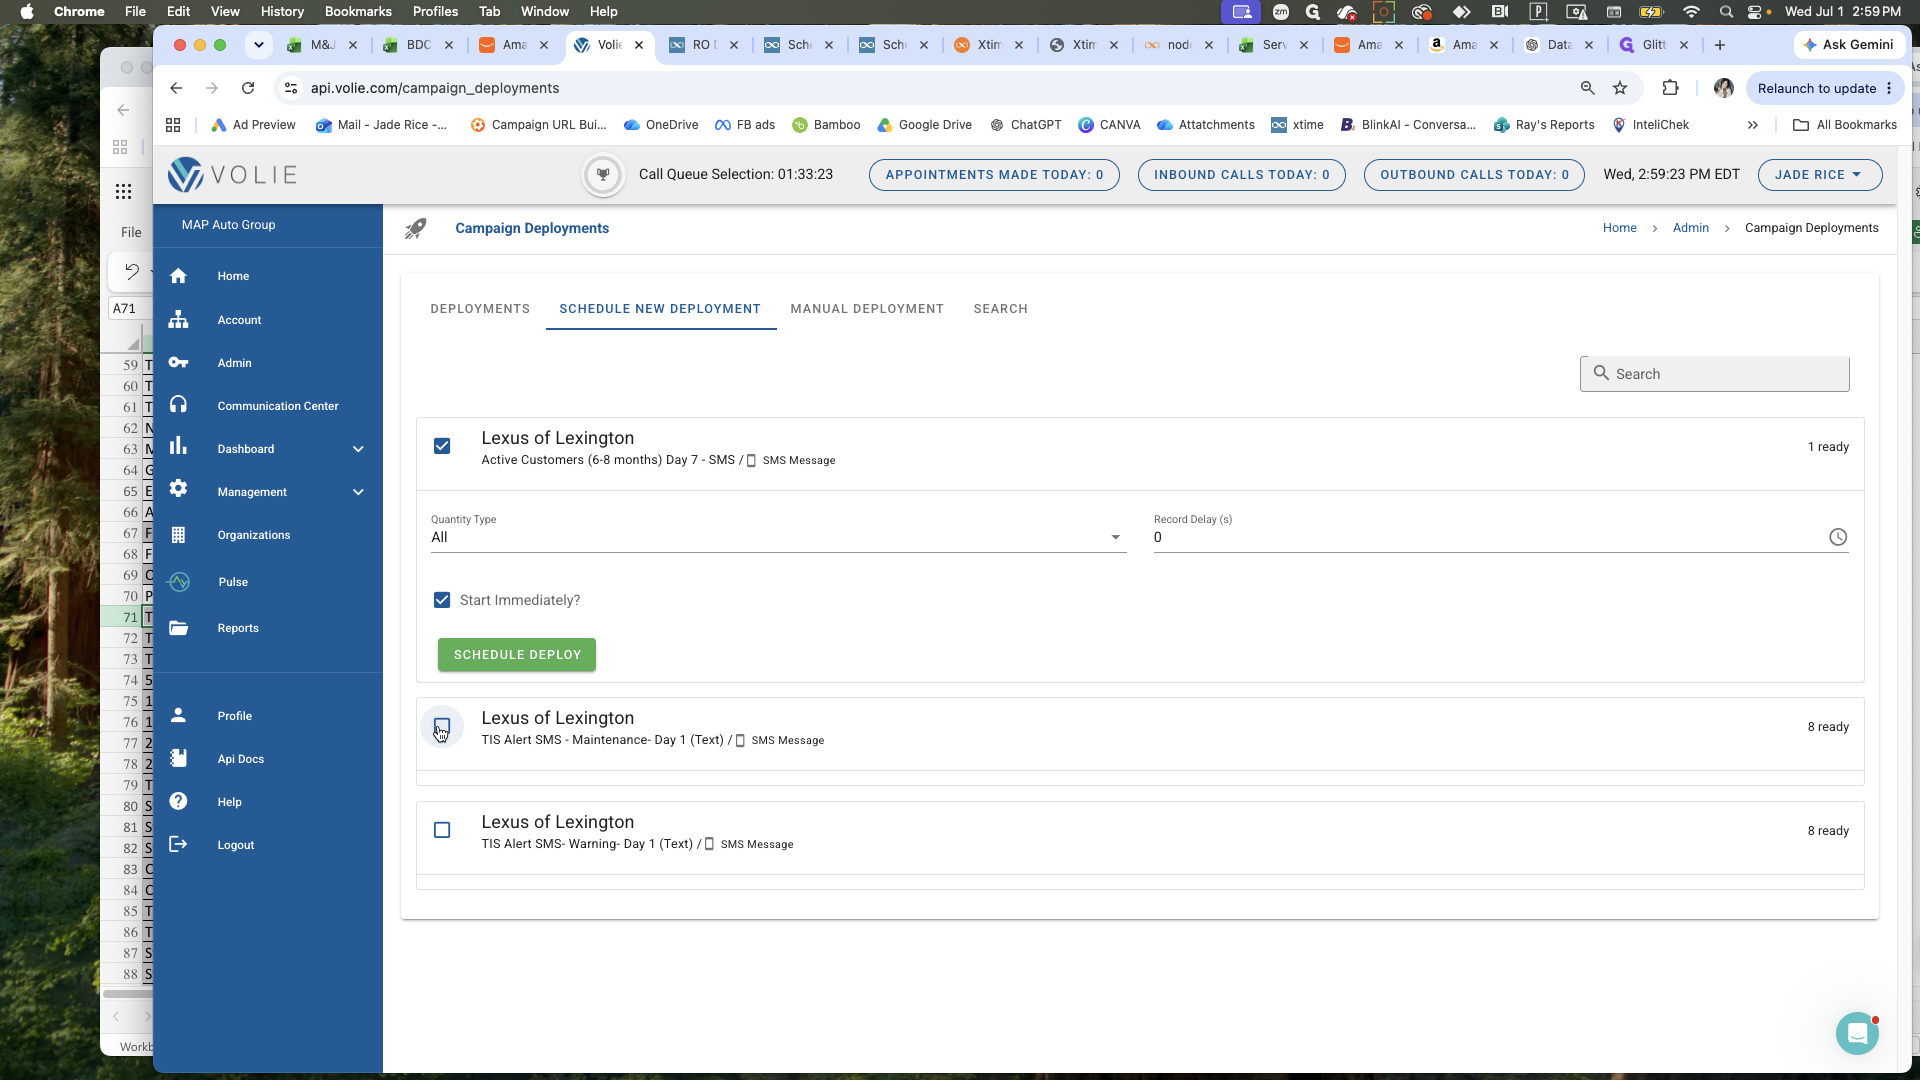The image size is (1920, 1080).
Task: Open the Reports folder icon
Action: coord(178,628)
